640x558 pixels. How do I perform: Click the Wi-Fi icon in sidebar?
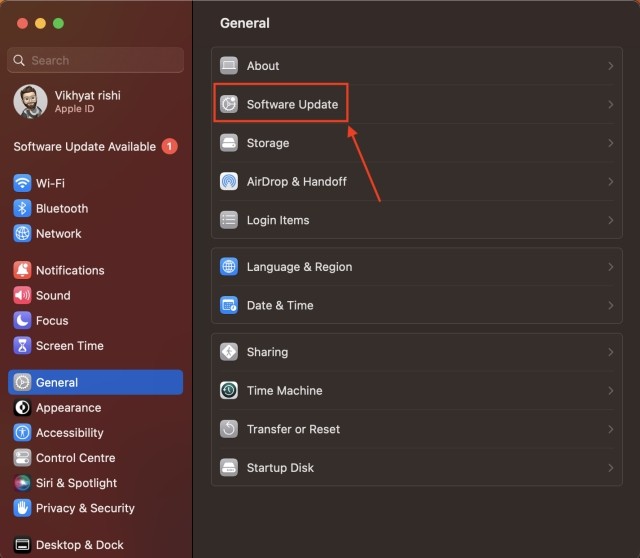point(22,183)
